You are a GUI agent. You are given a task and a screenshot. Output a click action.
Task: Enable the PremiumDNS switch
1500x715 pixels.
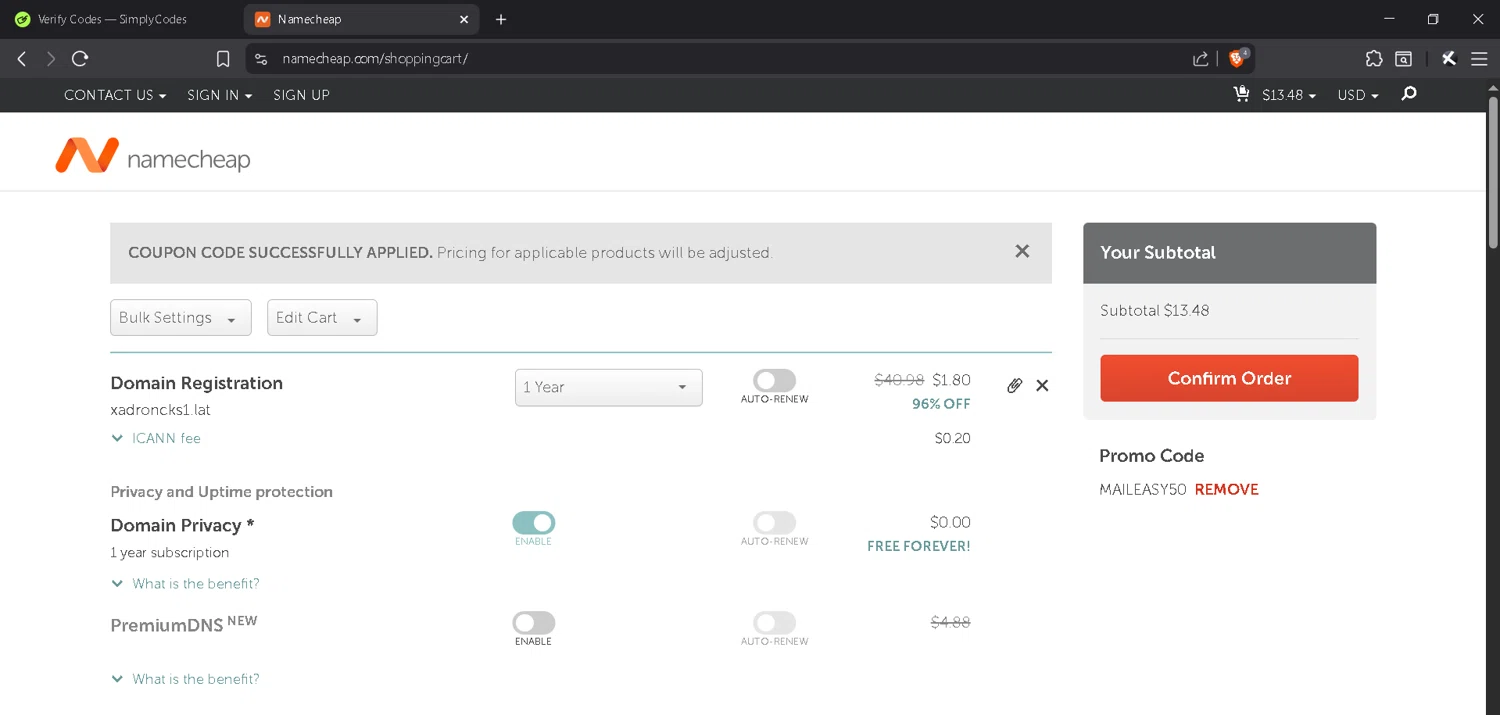tap(534, 623)
